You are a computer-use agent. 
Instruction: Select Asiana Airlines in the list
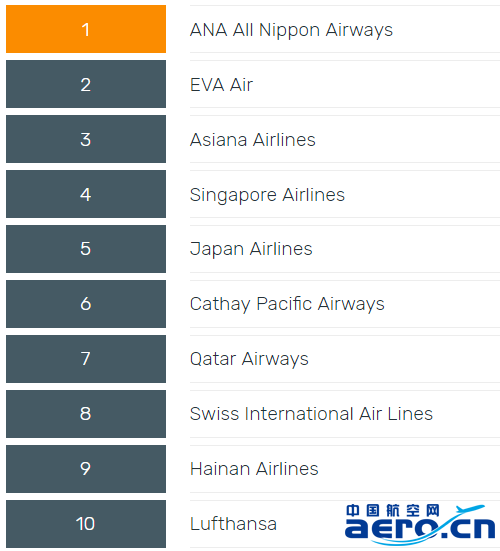click(253, 140)
